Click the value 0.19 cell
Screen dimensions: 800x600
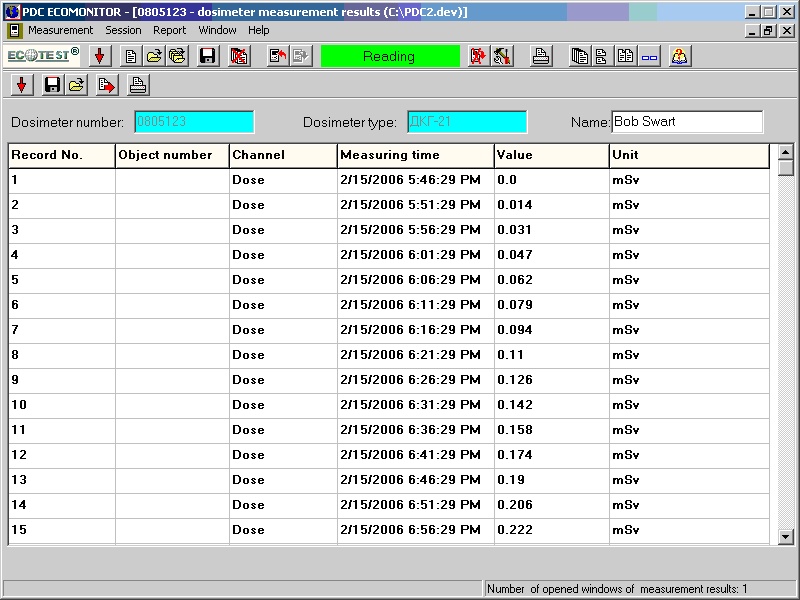552,480
